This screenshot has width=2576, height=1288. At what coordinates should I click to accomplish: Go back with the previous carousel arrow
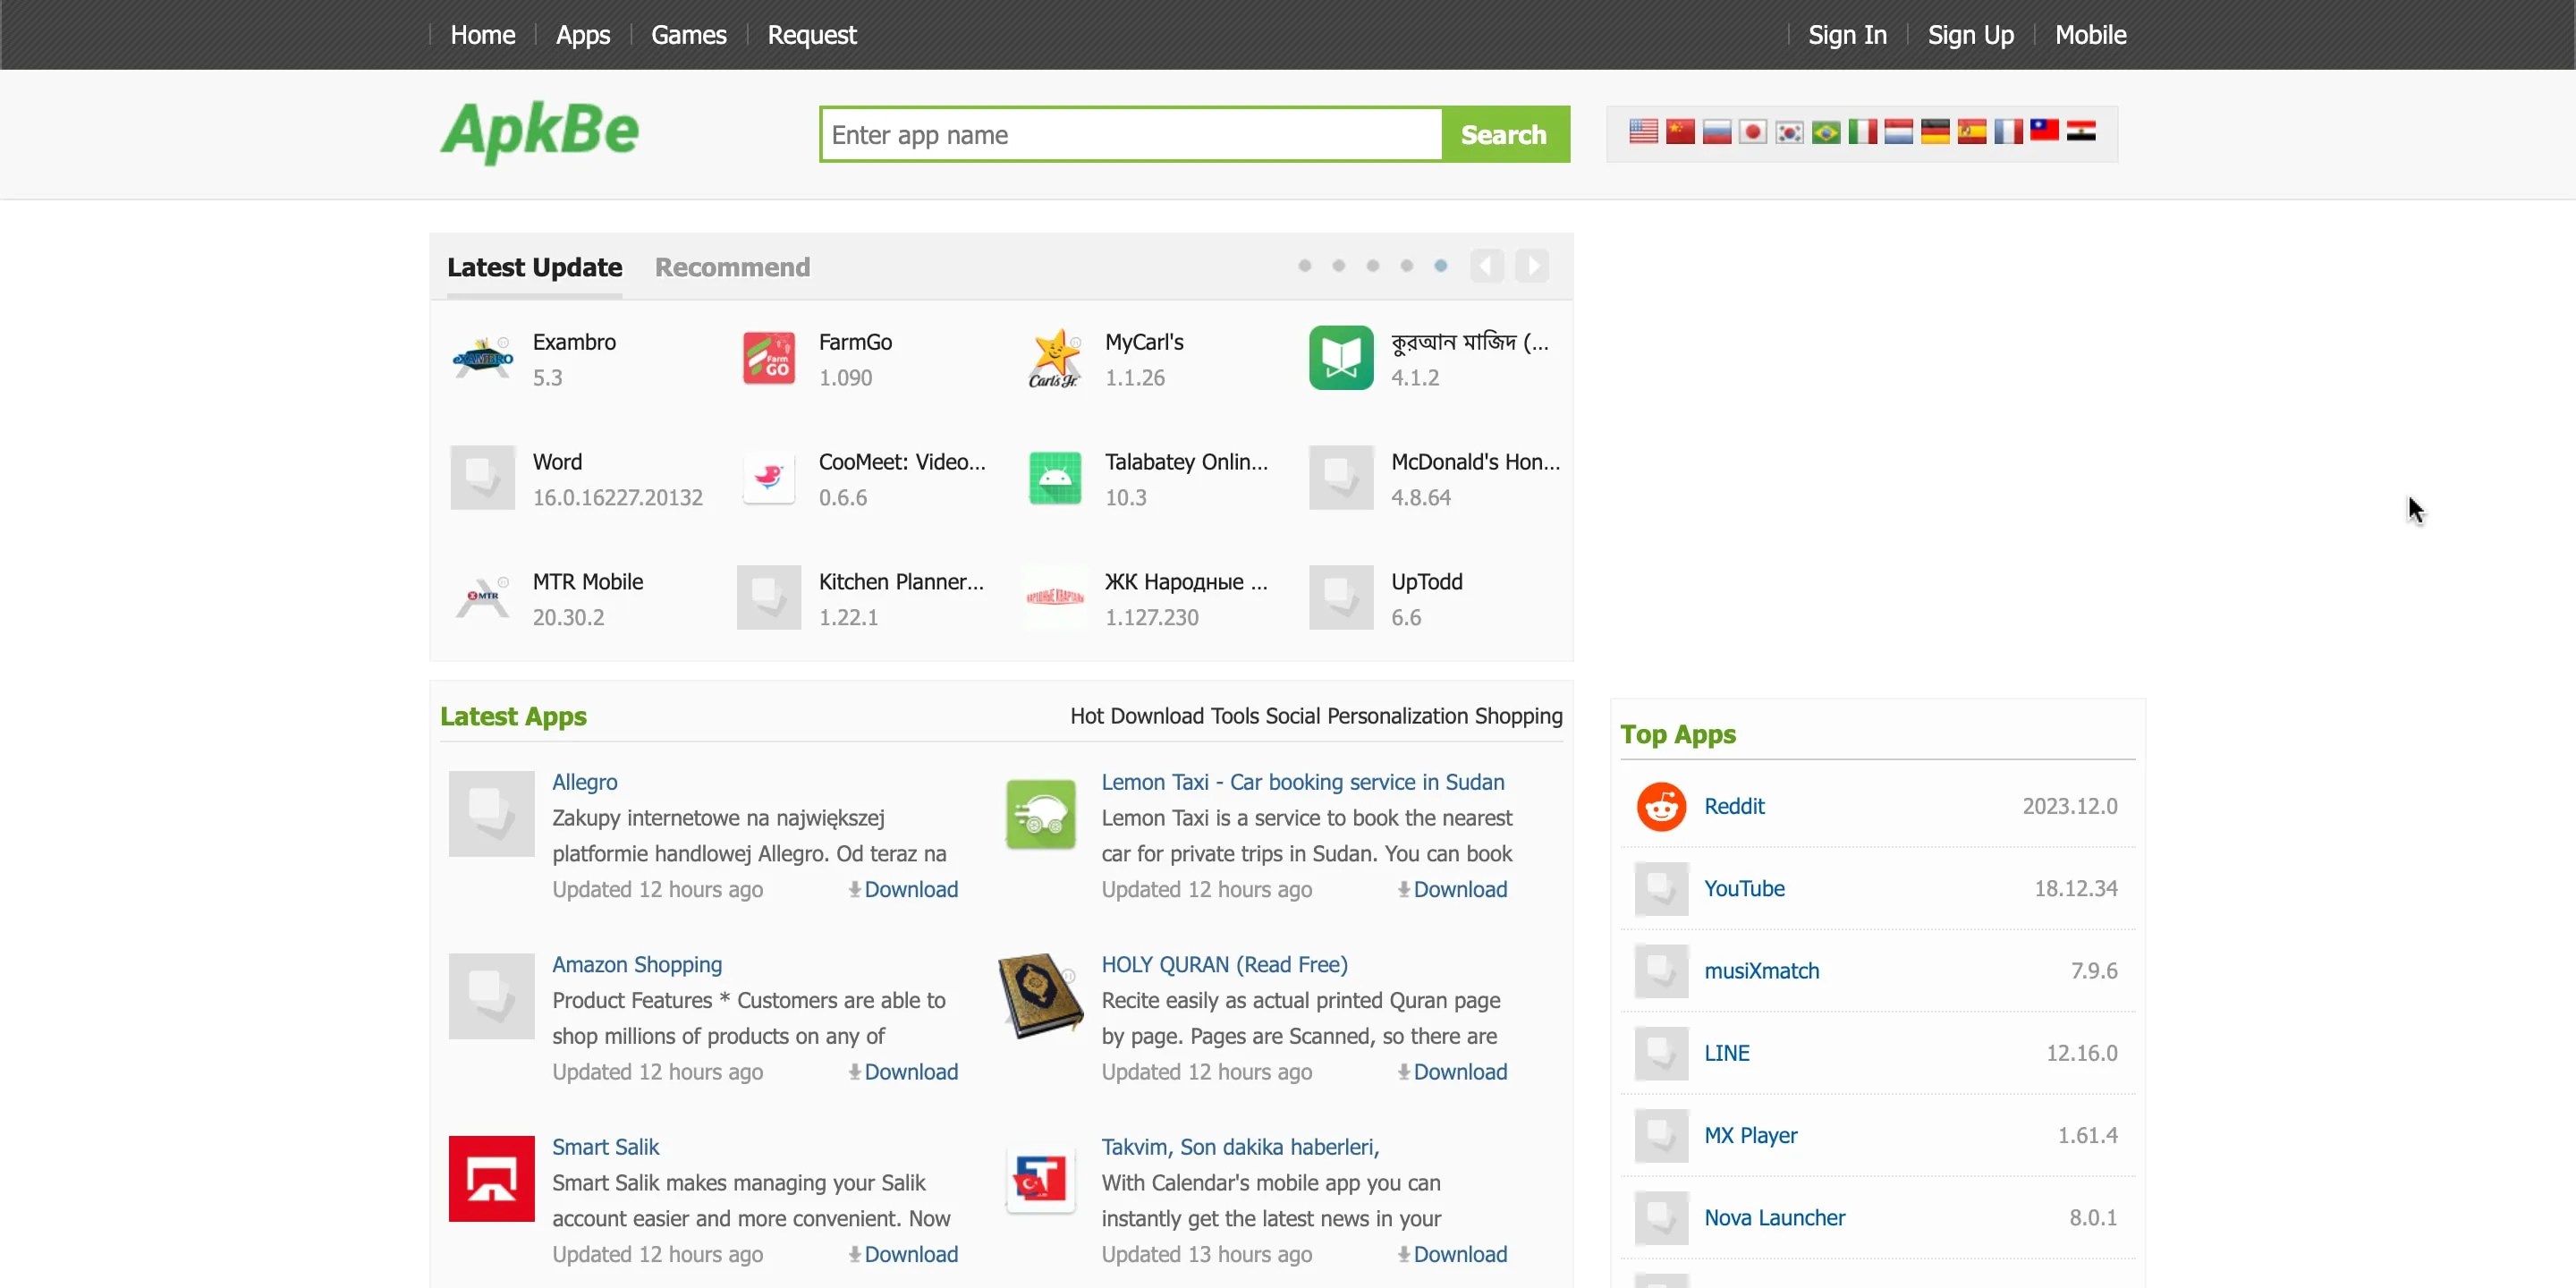pos(1487,266)
